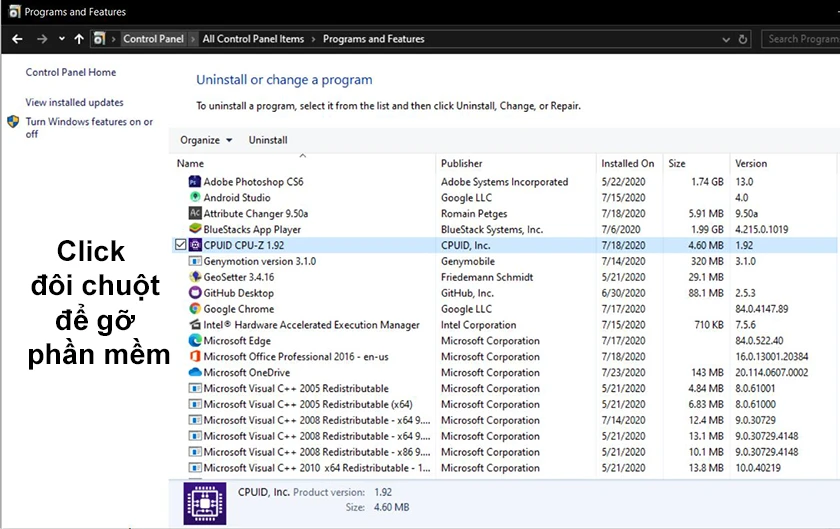The width and height of the screenshot is (840, 529).
Task: Click the Android Studio icon
Action: pyautogui.click(x=195, y=197)
